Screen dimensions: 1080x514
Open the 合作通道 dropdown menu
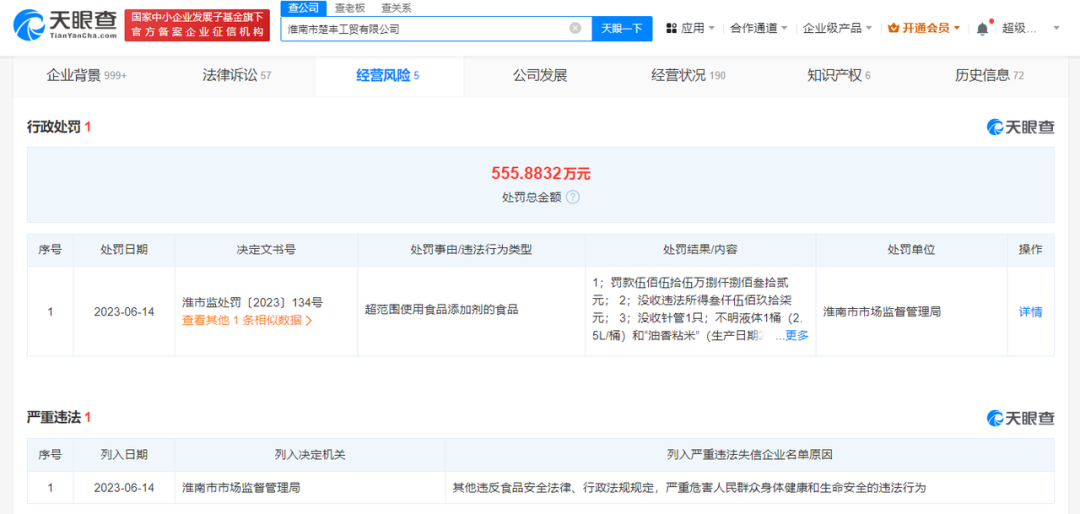coord(758,28)
